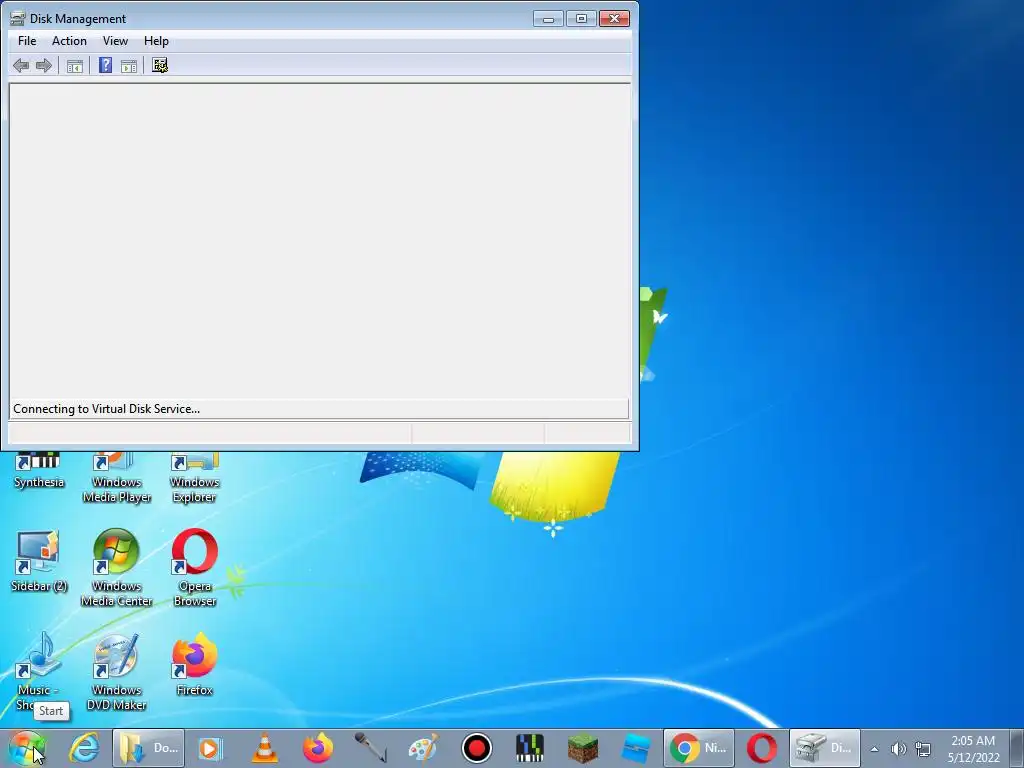
Task: Open the File menu
Action: click(27, 40)
